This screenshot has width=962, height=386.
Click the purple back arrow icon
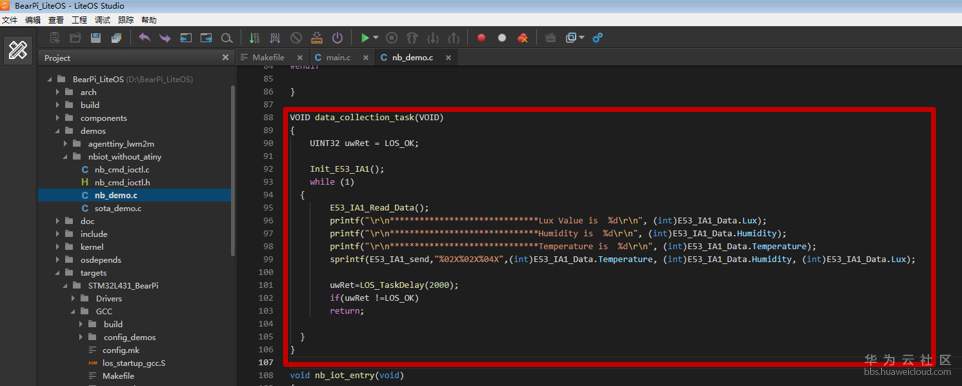point(145,38)
